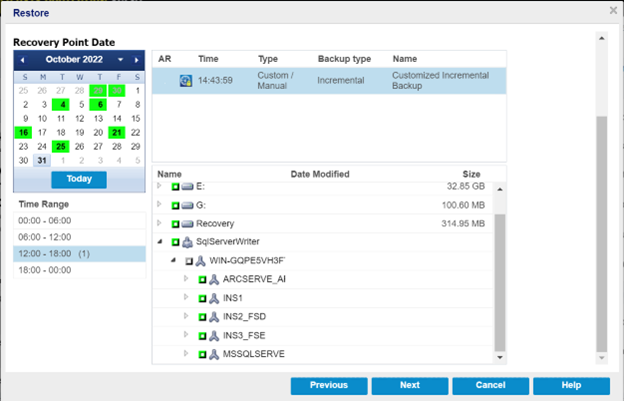Click the Cancel button
This screenshot has height=401, width=624.
click(491, 385)
